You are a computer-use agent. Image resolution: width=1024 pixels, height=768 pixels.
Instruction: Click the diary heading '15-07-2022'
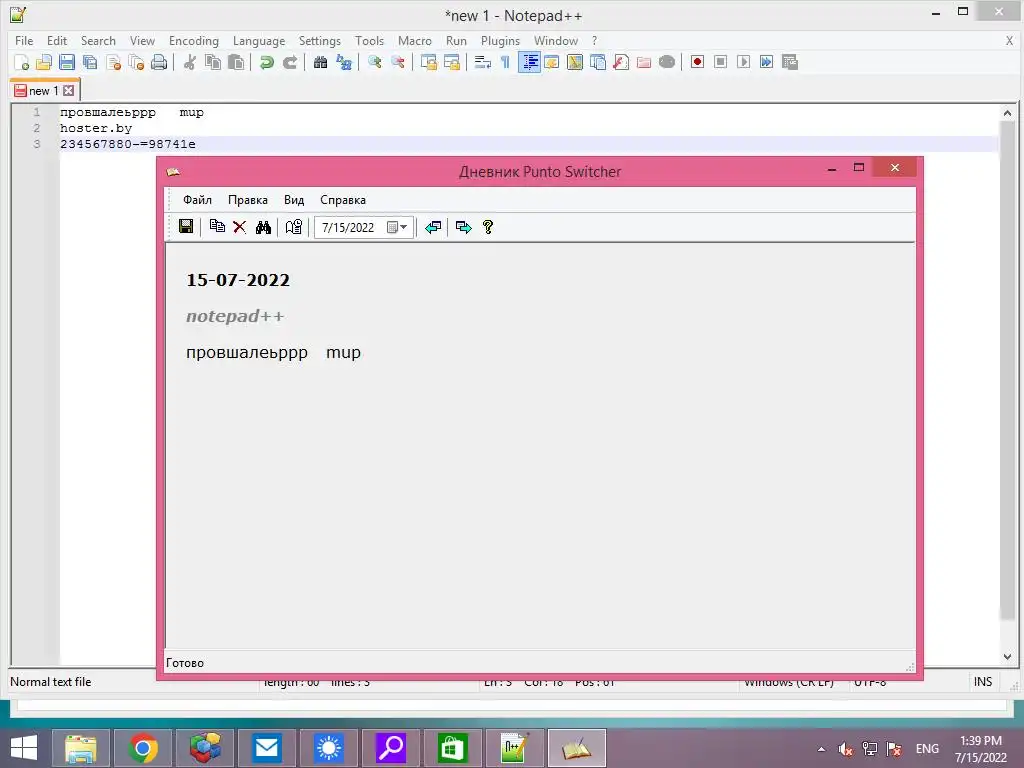[238, 280]
